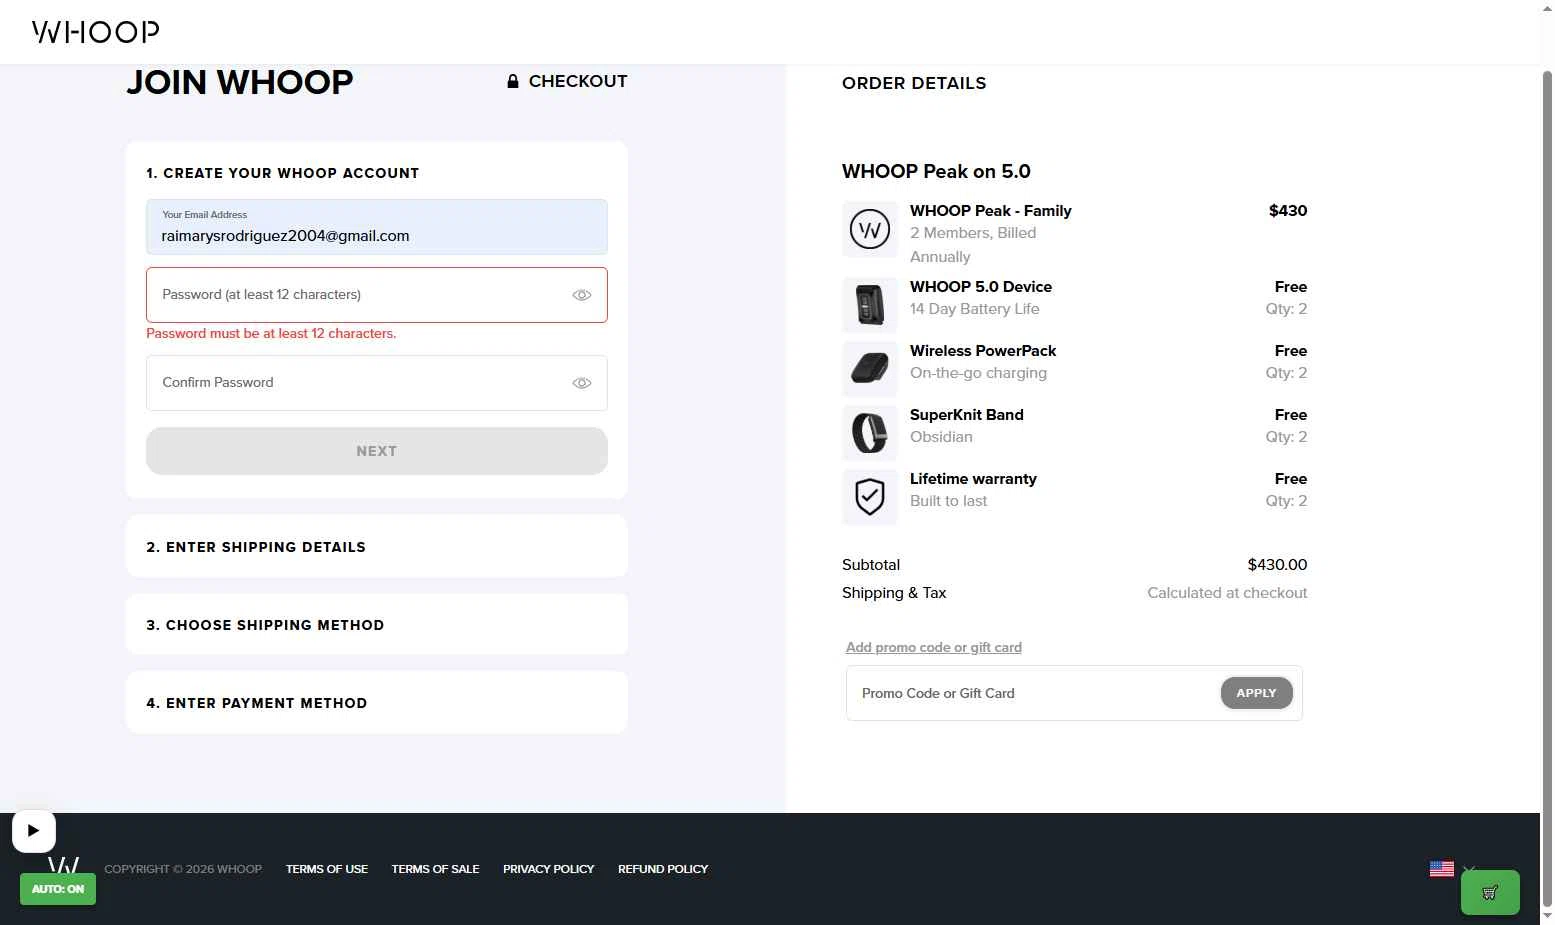Expand Enter Shipping Details section
Image resolution: width=1555 pixels, height=925 pixels.
(377, 547)
